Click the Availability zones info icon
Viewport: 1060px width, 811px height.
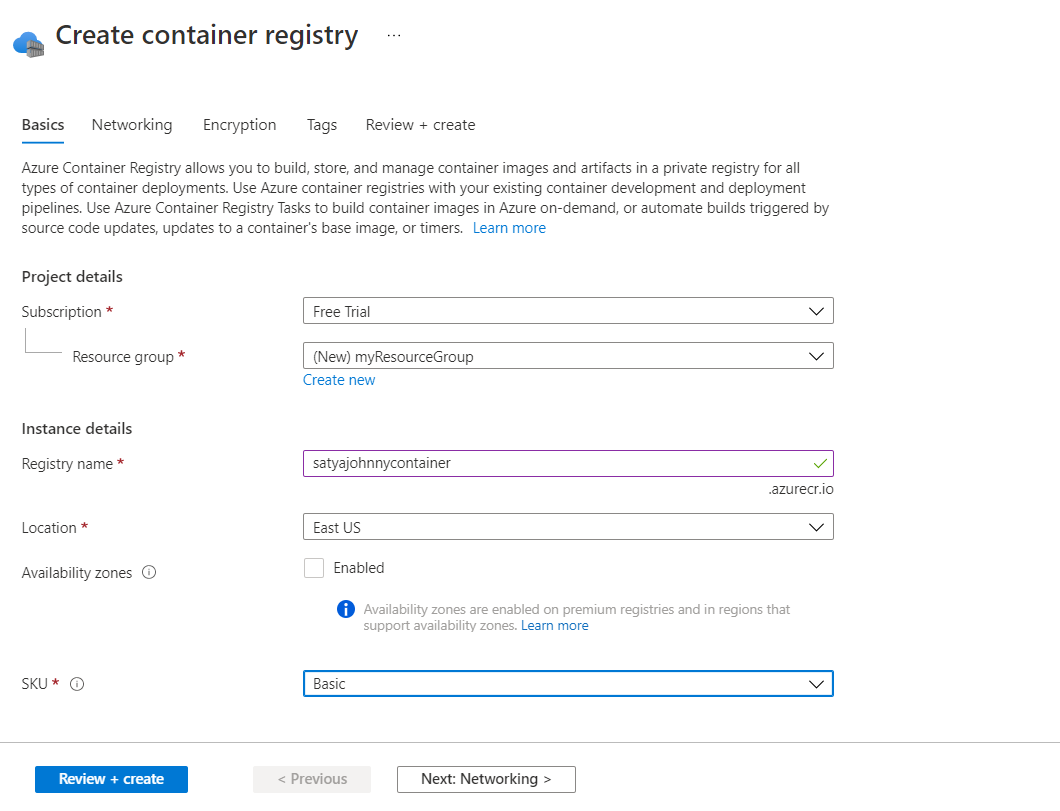pyautogui.click(x=149, y=573)
